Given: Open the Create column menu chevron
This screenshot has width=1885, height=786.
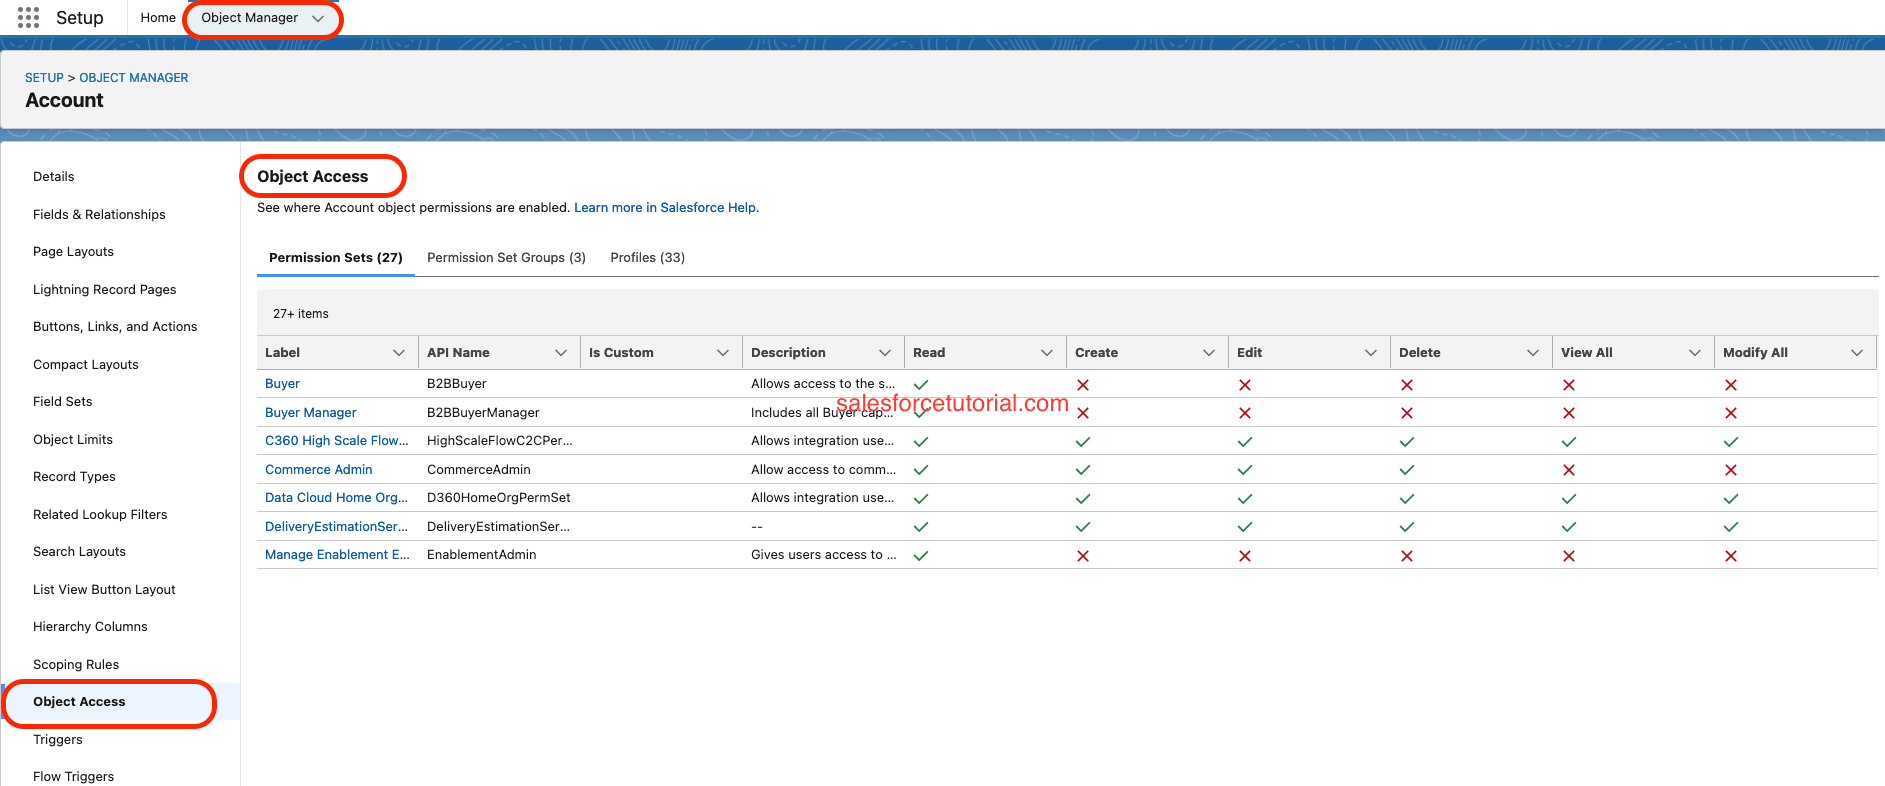Looking at the screenshot, I should pyautogui.click(x=1209, y=353).
